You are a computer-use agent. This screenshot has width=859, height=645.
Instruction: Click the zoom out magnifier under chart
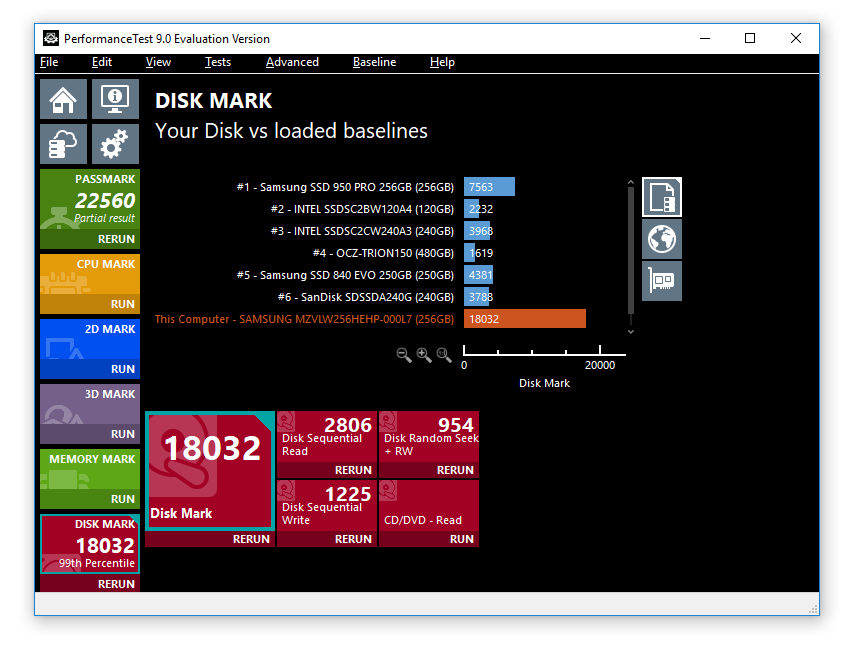(404, 355)
